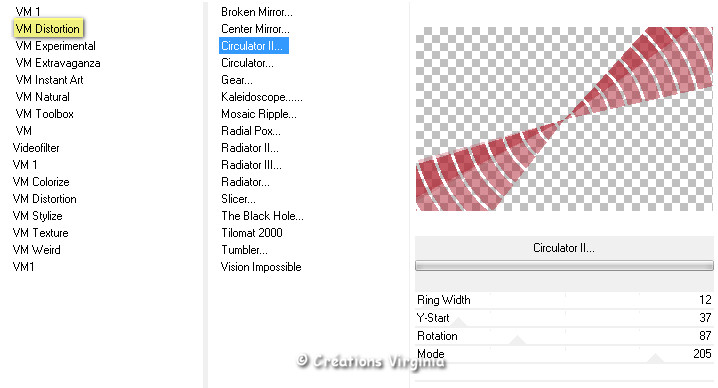Select the Mosaic Ripple... filter
Image resolution: width=718 pixels, height=388 pixels.
(x=259, y=114)
